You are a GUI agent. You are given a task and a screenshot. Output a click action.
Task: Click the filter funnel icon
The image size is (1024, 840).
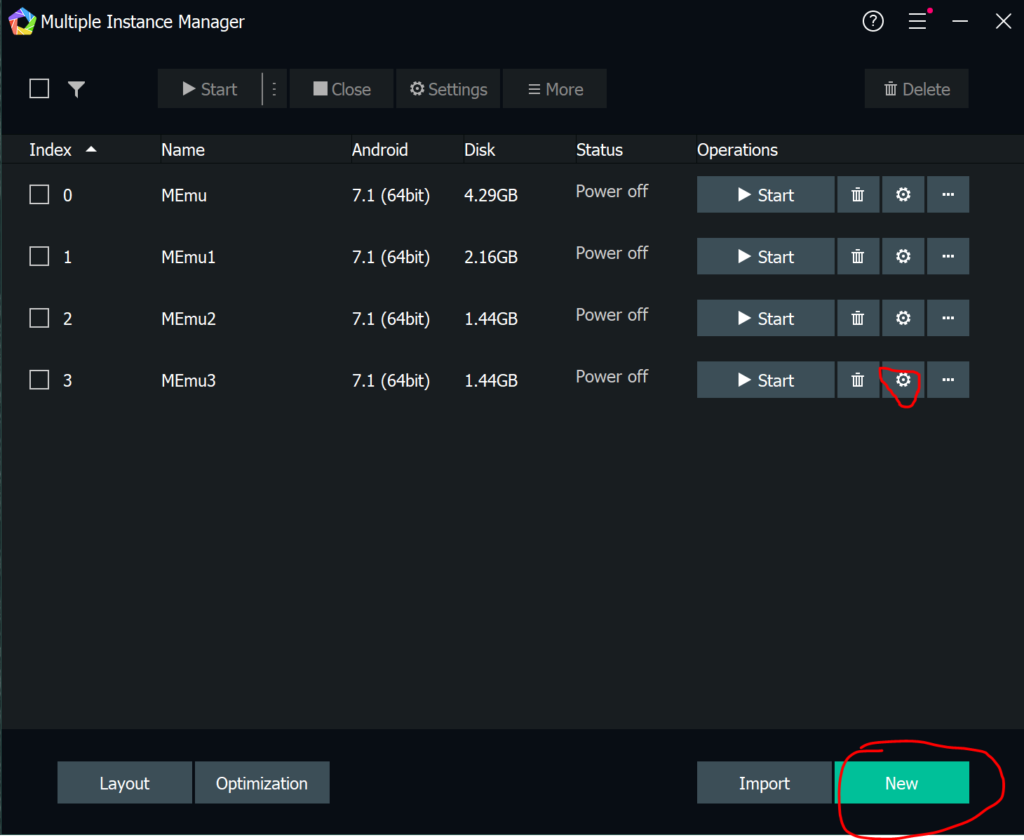coord(76,89)
